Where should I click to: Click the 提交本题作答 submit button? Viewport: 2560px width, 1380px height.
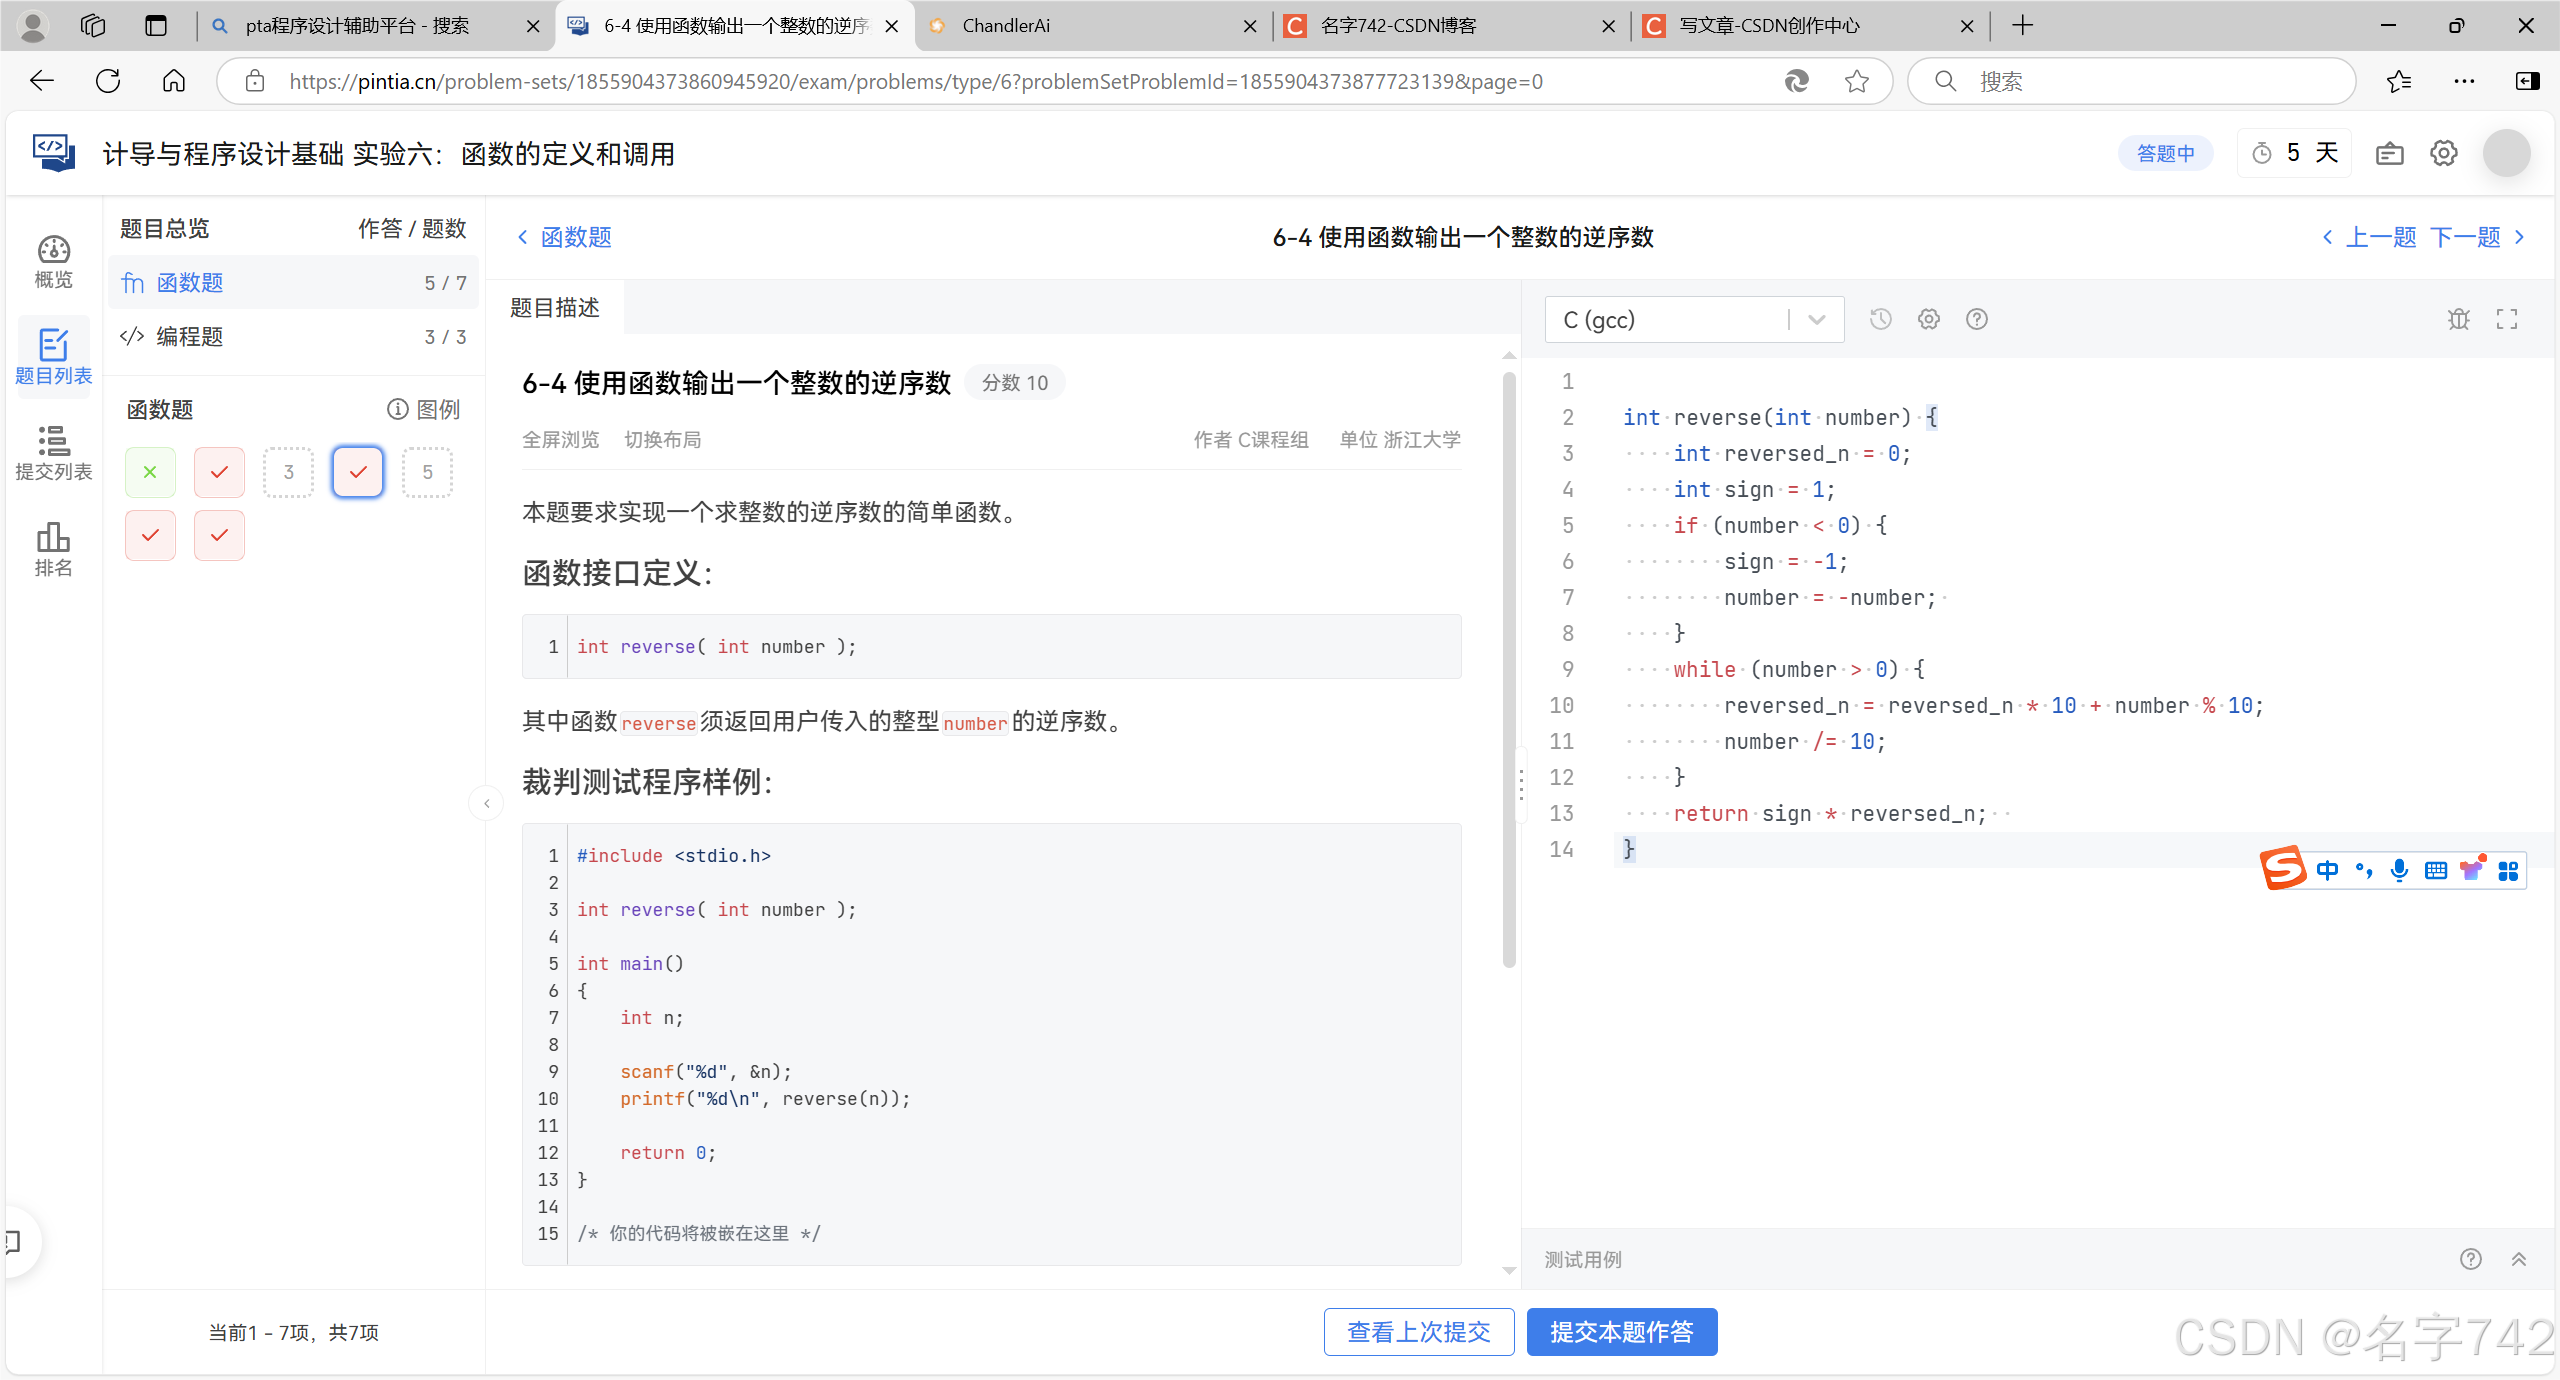[1621, 1331]
